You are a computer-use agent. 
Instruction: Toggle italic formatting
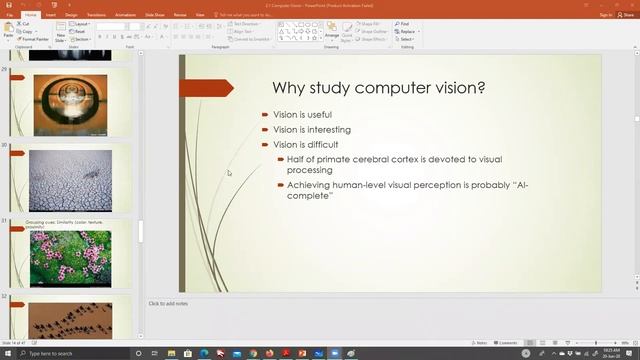click(107, 37)
